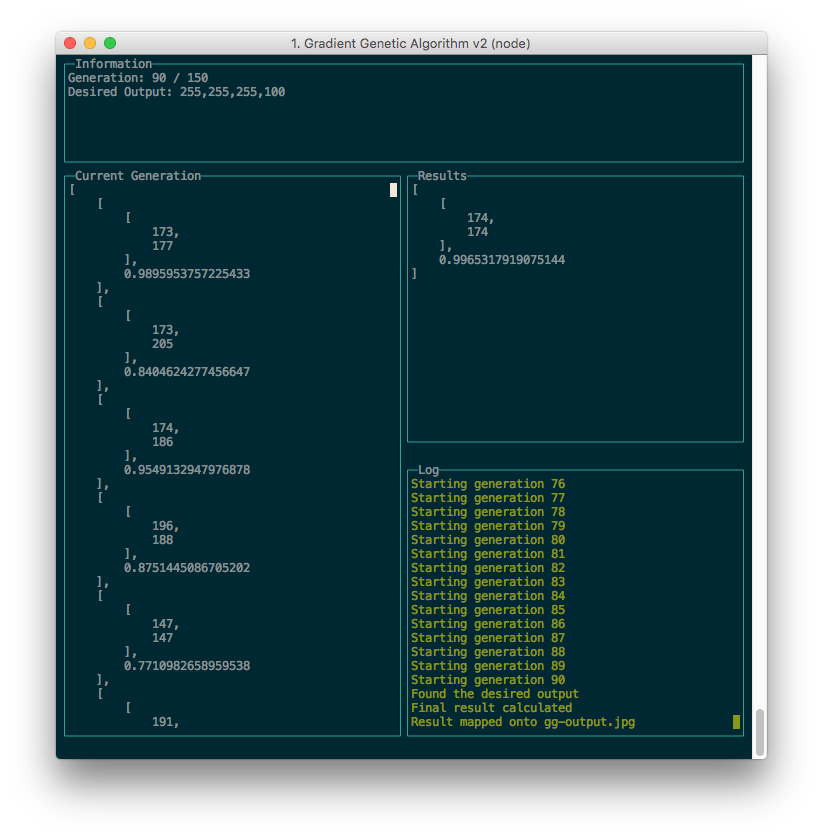Click value 177 in Current Generation

coord(163,246)
